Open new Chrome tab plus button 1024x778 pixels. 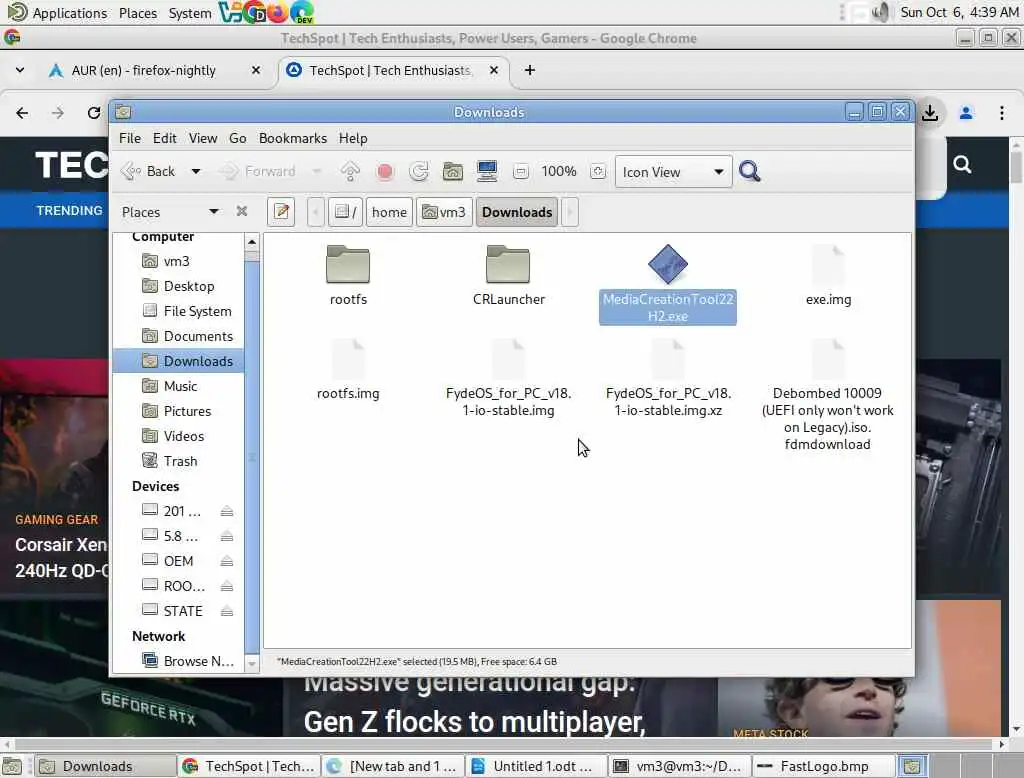point(530,70)
